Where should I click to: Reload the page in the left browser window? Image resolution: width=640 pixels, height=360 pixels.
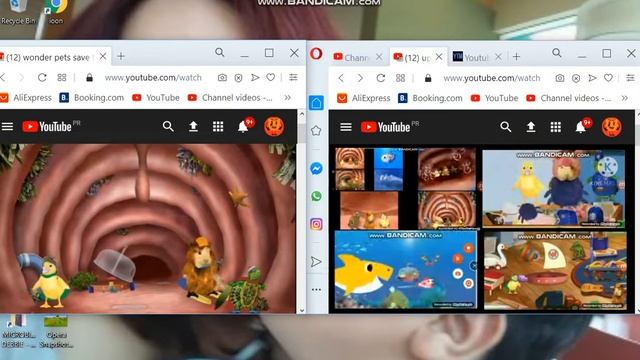click(x=42, y=78)
